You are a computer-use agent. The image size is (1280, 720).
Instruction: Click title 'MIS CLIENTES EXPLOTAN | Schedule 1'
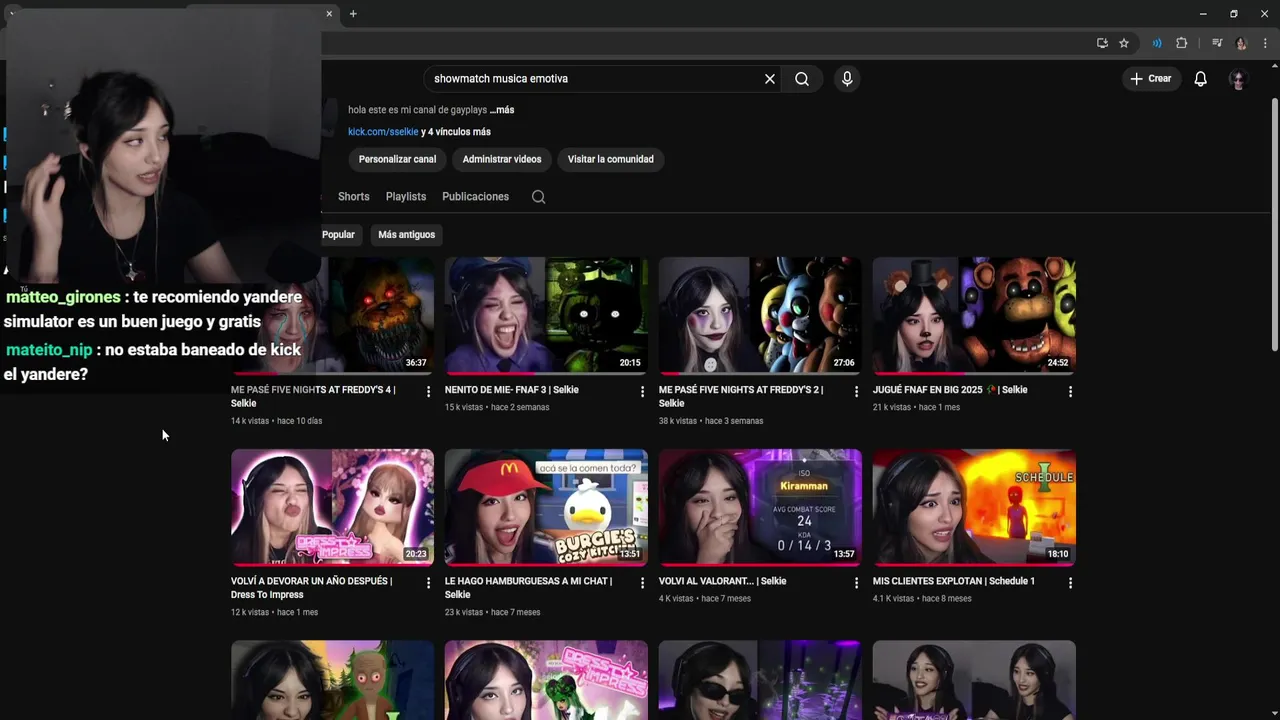click(x=954, y=581)
